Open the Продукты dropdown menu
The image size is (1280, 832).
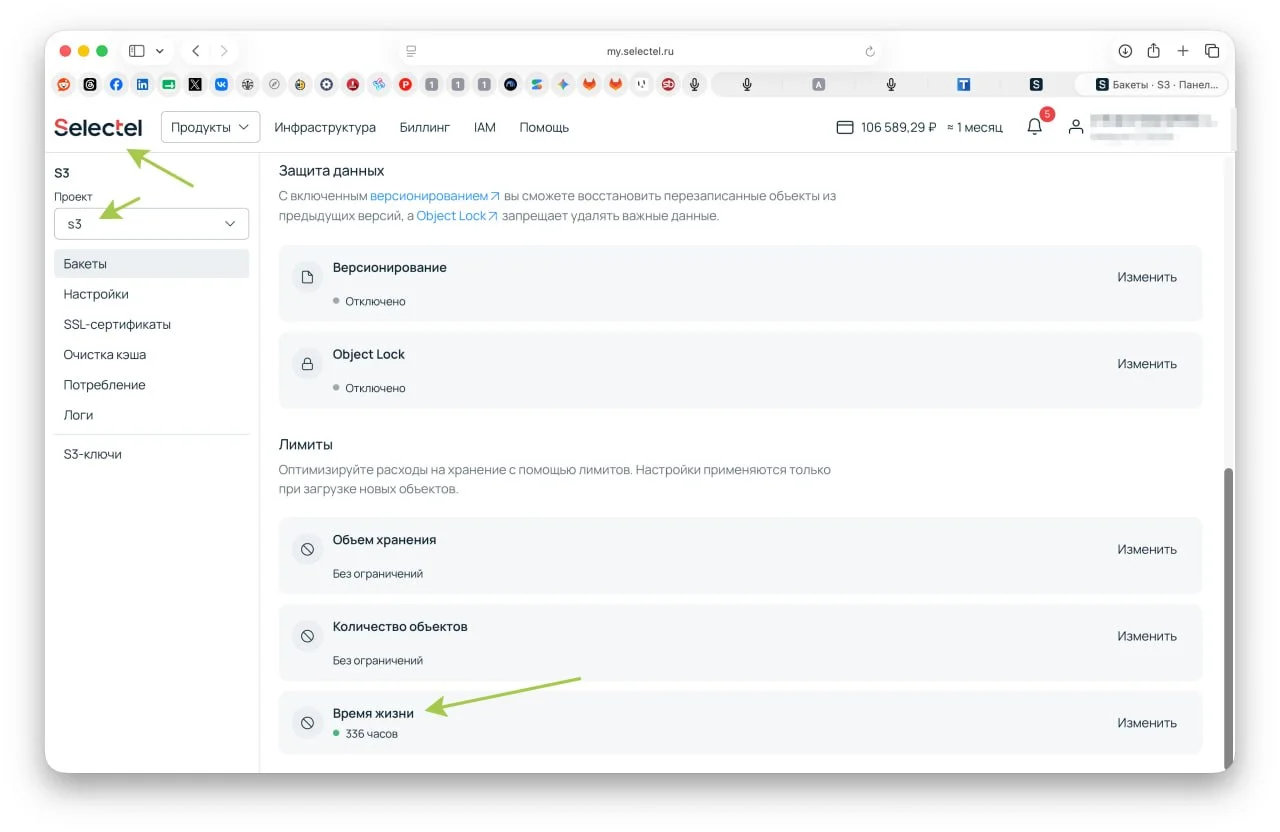[x=210, y=127]
